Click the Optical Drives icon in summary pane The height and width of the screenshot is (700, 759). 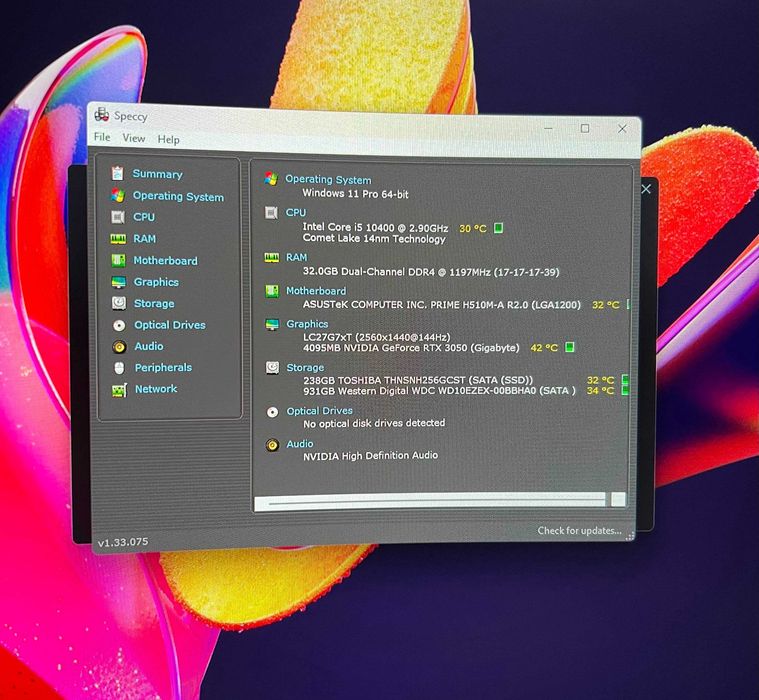click(x=273, y=412)
